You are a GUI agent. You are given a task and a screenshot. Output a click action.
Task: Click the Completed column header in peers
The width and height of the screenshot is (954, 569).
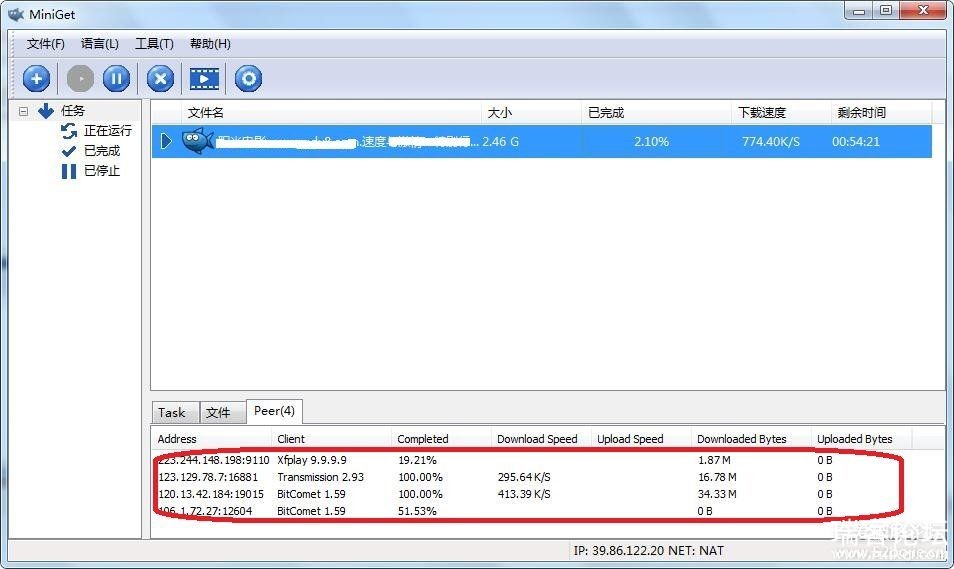pos(441,439)
